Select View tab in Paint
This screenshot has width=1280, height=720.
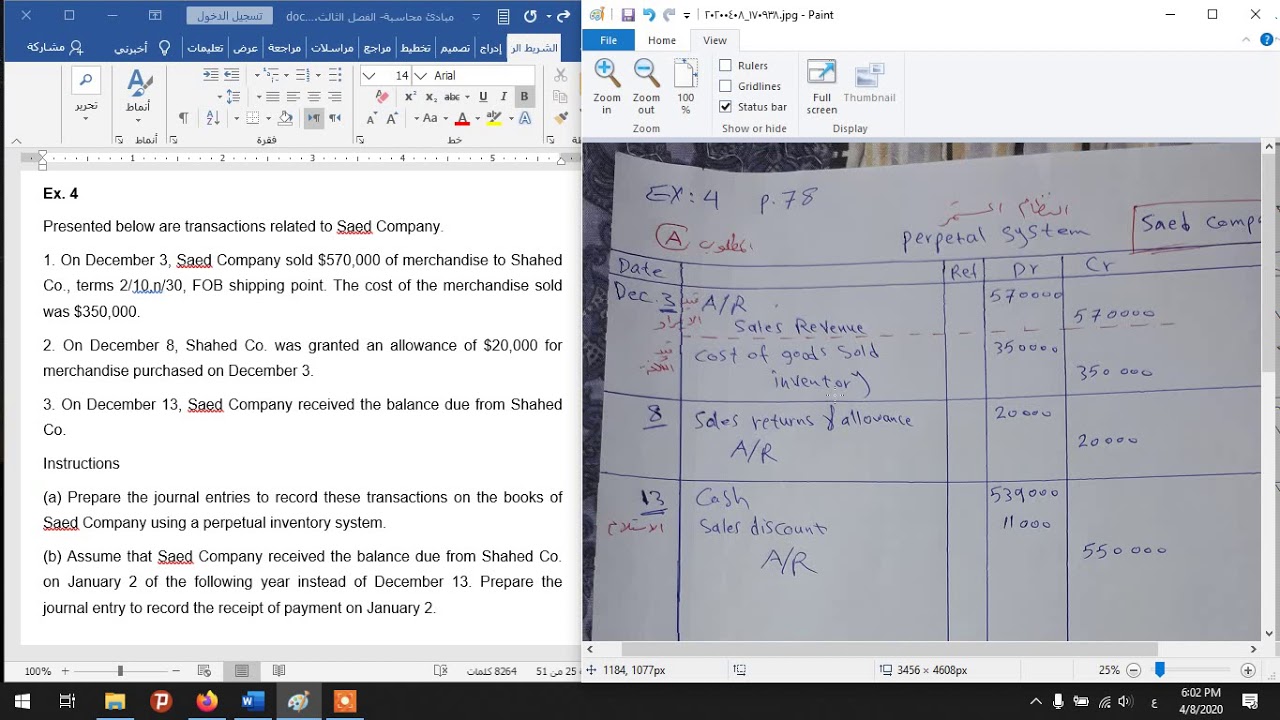coord(714,41)
